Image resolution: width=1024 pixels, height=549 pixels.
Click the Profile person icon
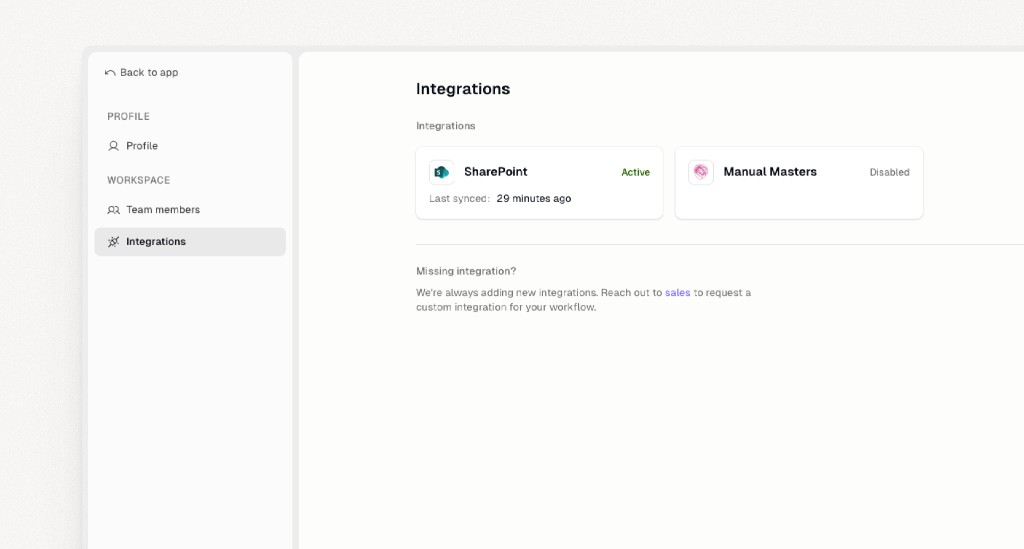(113, 146)
